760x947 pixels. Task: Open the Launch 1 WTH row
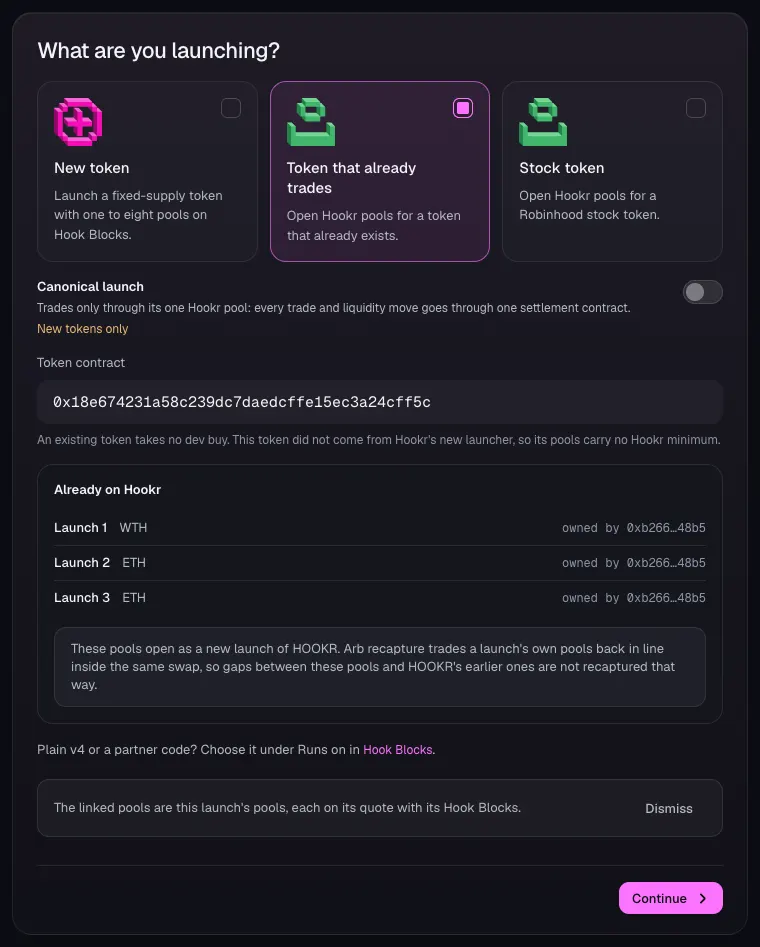tap(380, 528)
